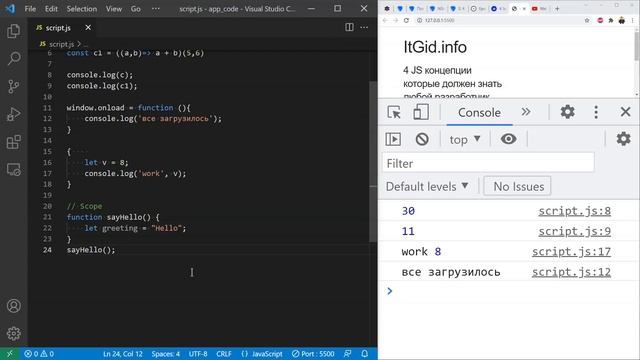This screenshot has height=360, width=640.
Task: Open Remote Explorer view
Action: 13,169
